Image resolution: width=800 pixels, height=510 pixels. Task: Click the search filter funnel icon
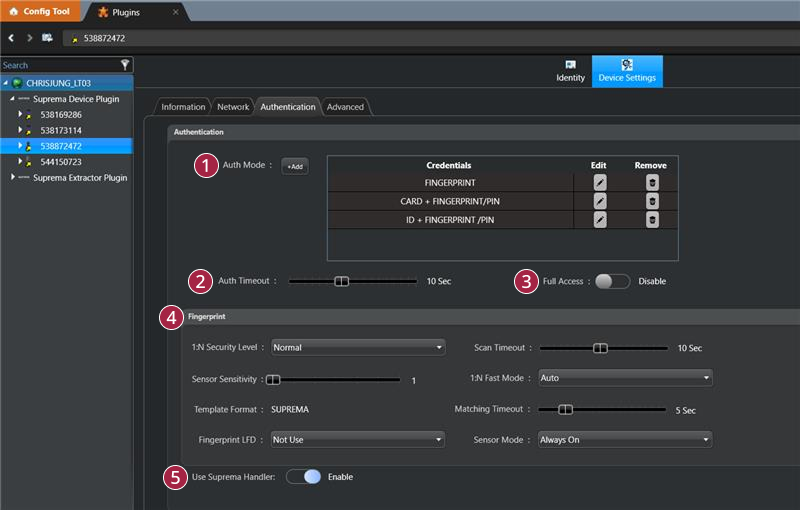pos(125,64)
